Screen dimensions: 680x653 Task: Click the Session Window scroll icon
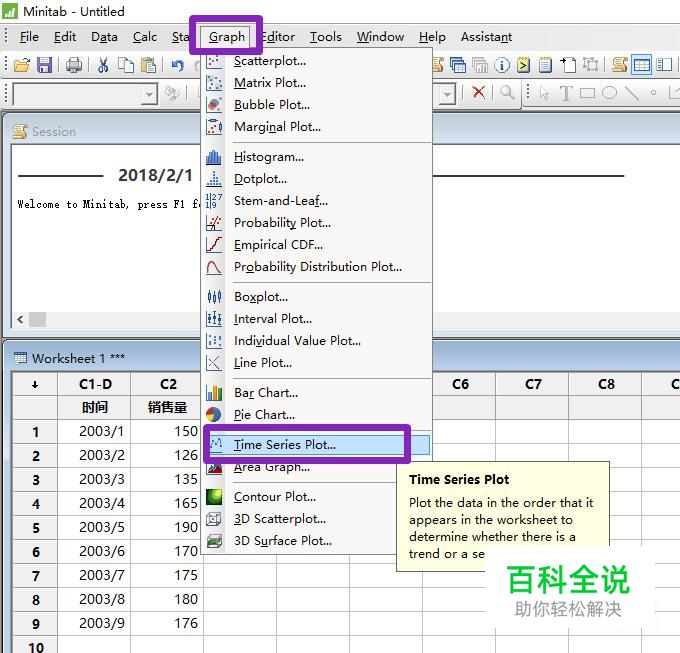[x=619, y=65]
